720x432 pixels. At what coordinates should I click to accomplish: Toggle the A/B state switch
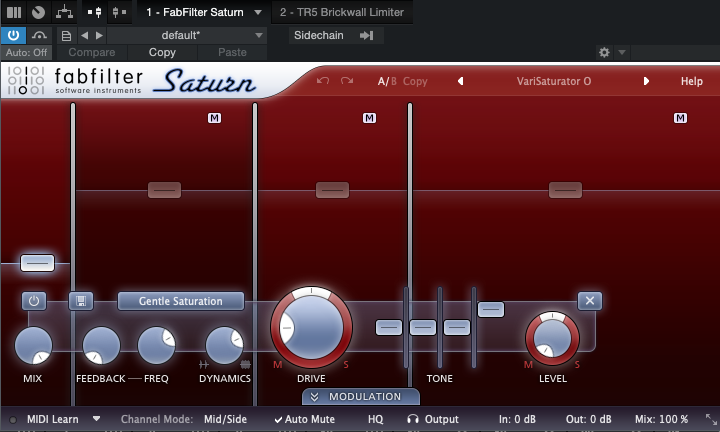click(x=387, y=81)
